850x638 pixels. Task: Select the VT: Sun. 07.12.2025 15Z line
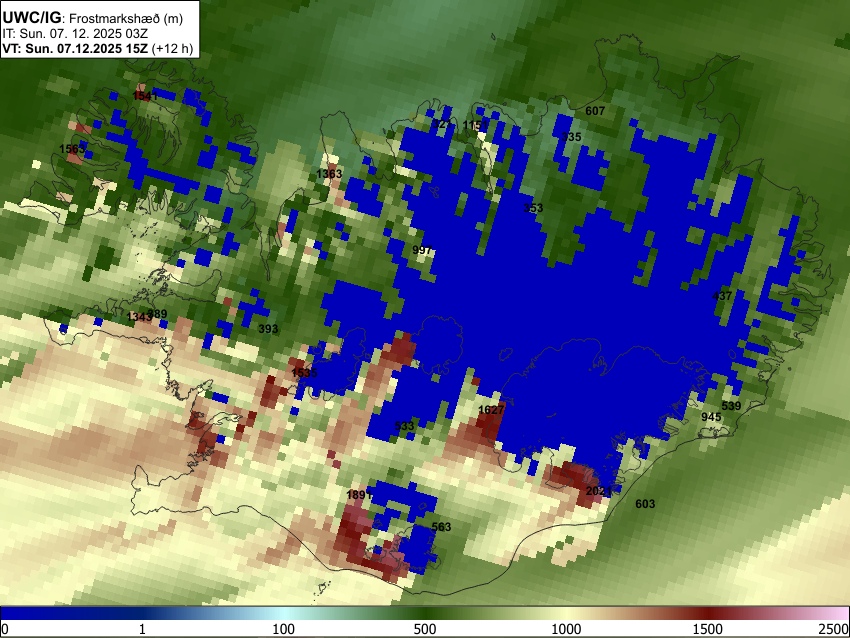[x=98, y=48]
